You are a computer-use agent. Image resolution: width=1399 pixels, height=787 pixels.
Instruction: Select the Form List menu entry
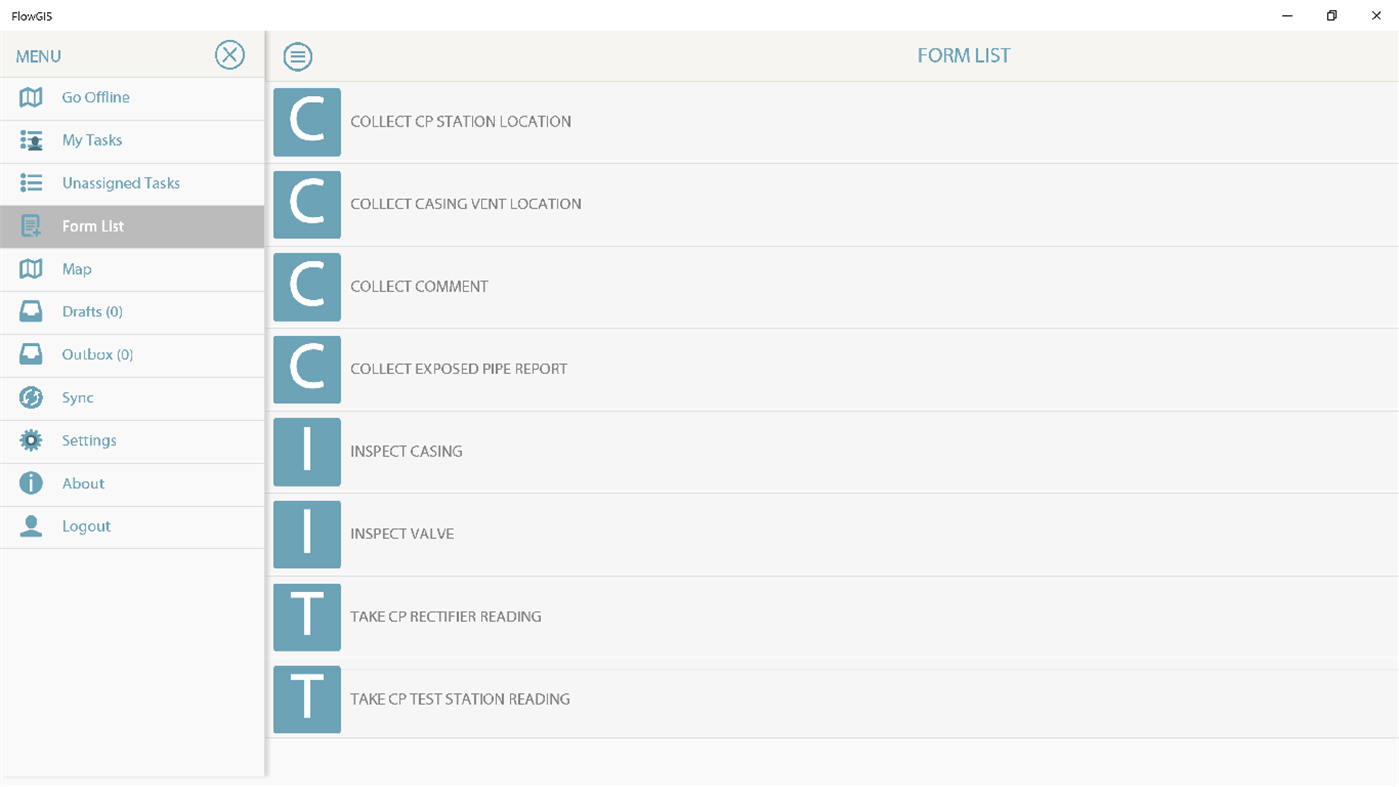pos(132,227)
